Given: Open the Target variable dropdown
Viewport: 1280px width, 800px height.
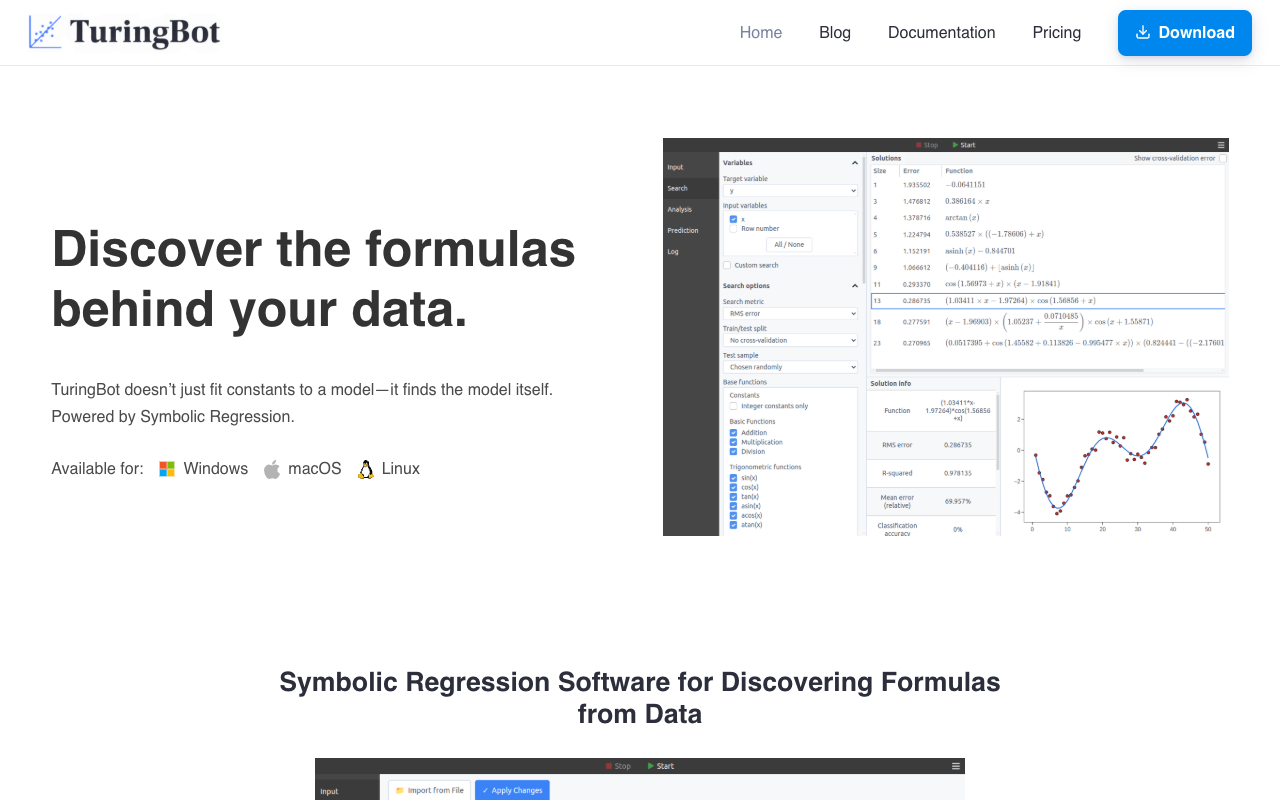Looking at the screenshot, I should (x=790, y=190).
